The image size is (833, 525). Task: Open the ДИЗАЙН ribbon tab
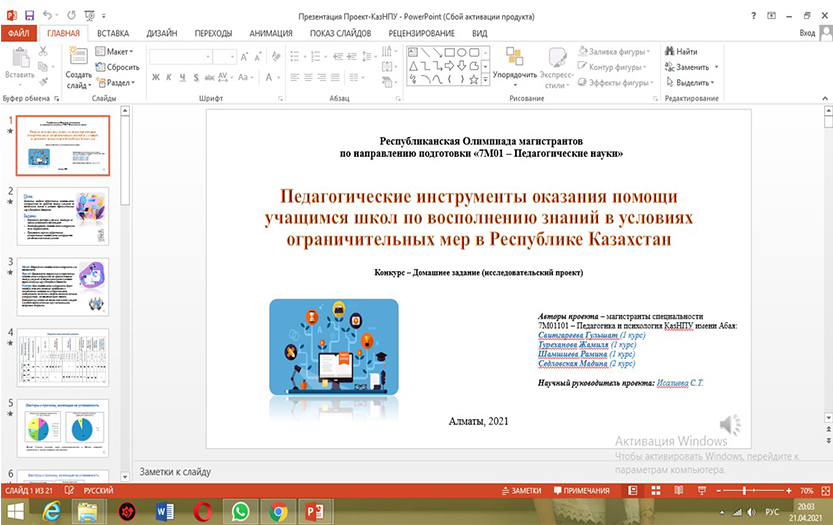(x=161, y=33)
